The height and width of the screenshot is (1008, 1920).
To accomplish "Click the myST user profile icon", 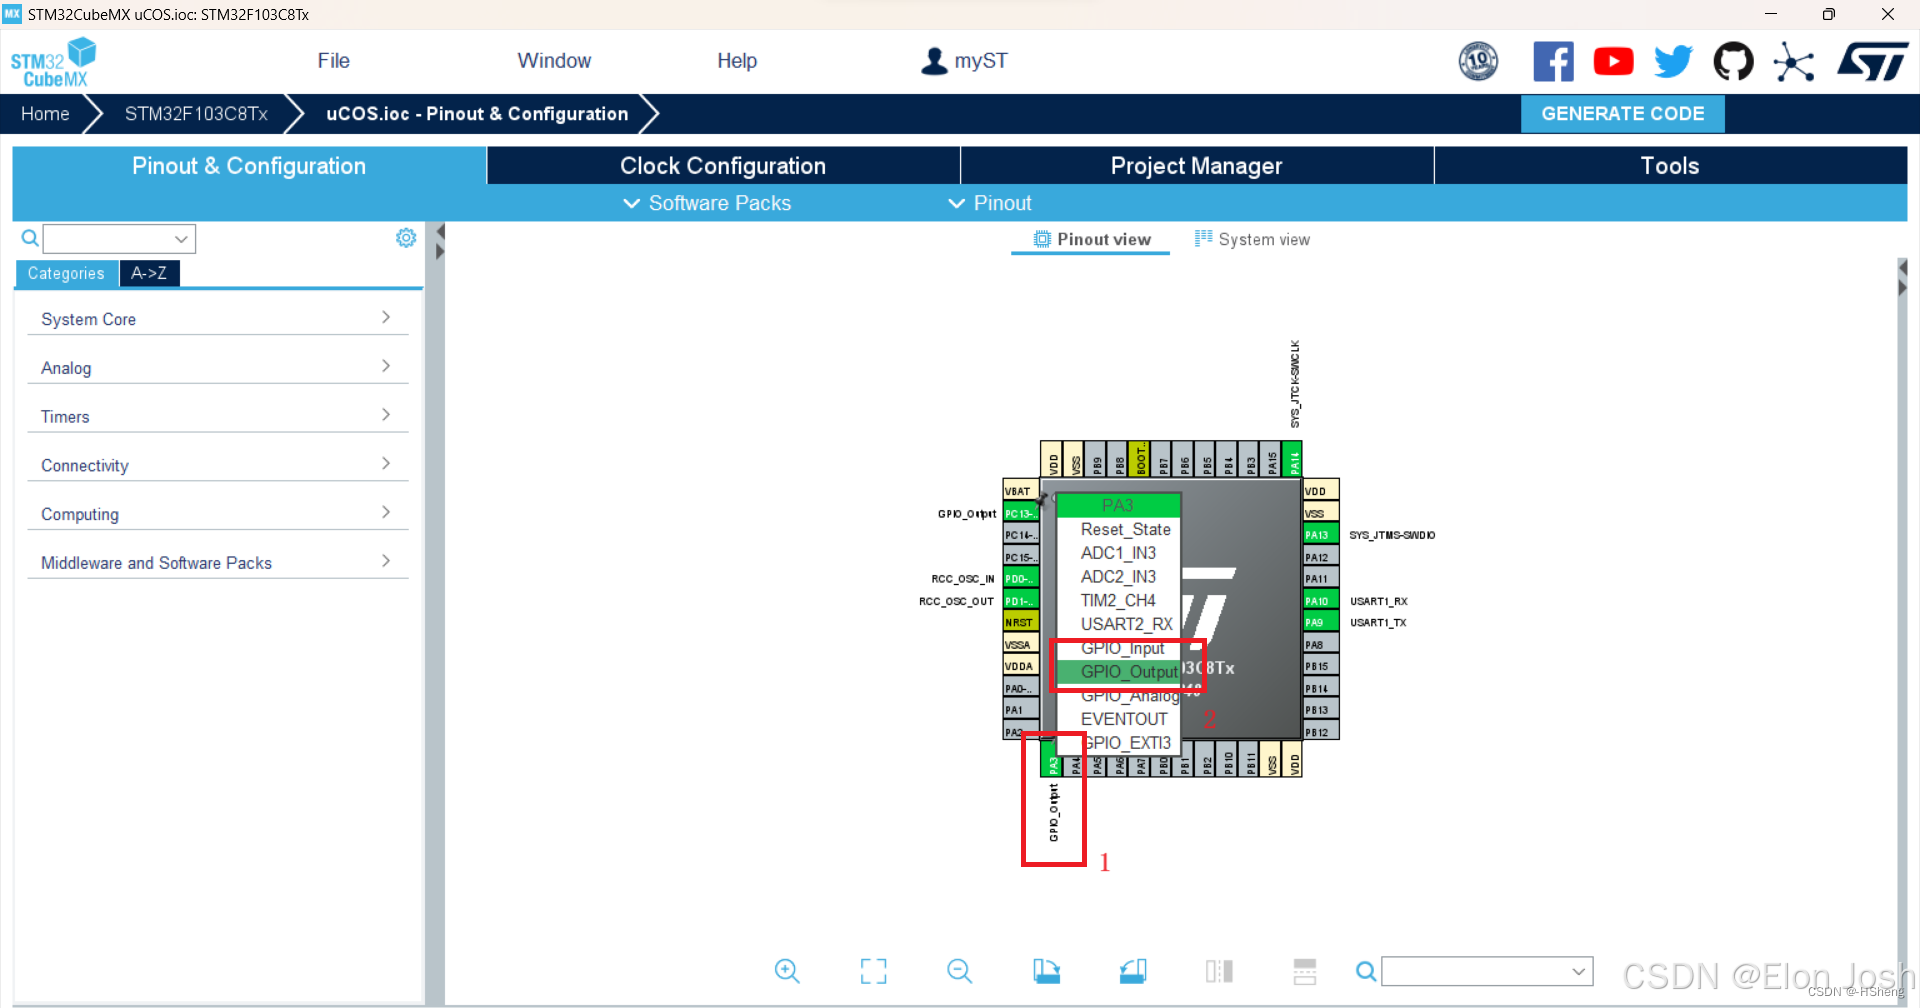I will (934, 61).
